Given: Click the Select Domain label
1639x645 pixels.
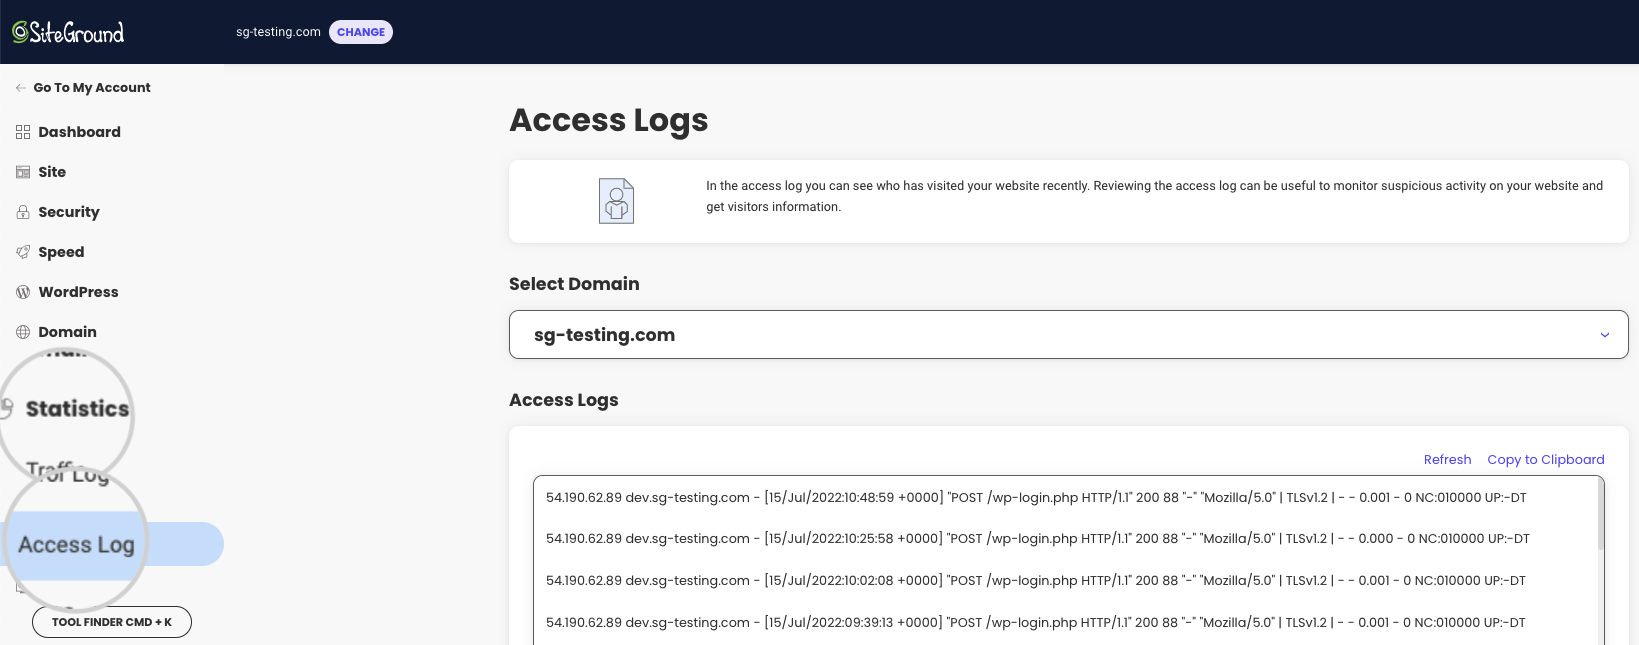Looking at the screenshot, I should pos(574,284).
